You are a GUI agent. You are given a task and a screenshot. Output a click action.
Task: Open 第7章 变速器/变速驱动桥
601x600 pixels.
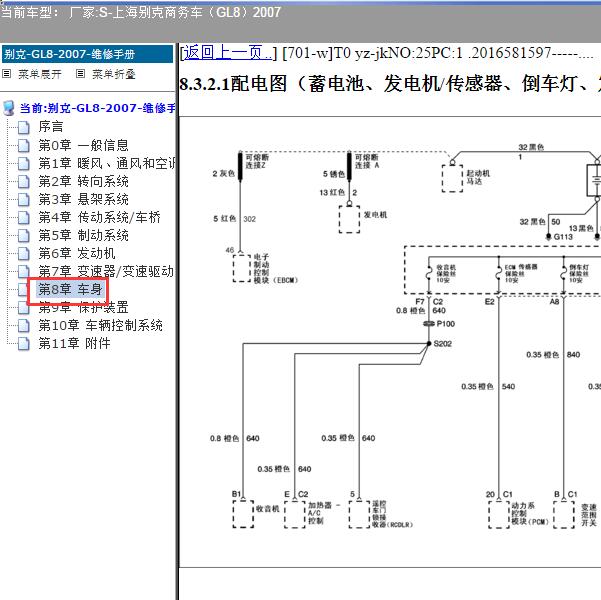pos(106,271)
